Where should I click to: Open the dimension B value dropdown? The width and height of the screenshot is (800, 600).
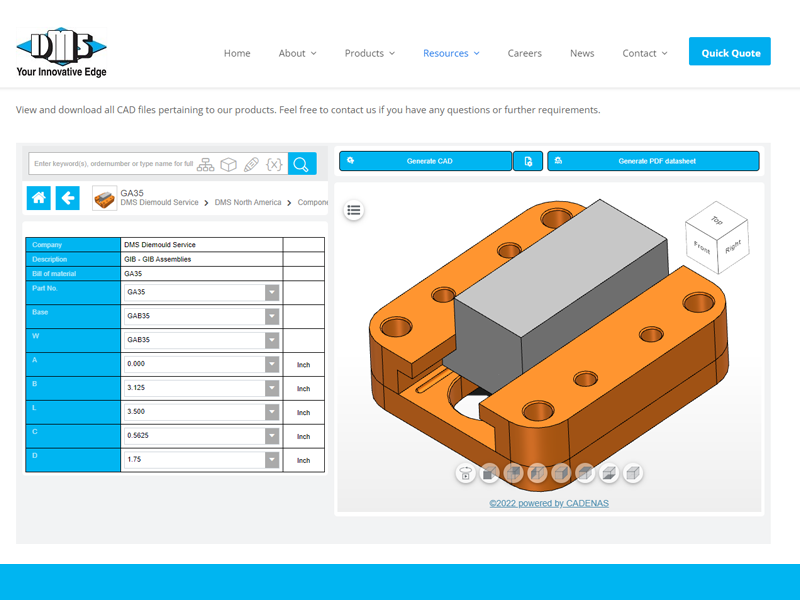pos(270,388)
